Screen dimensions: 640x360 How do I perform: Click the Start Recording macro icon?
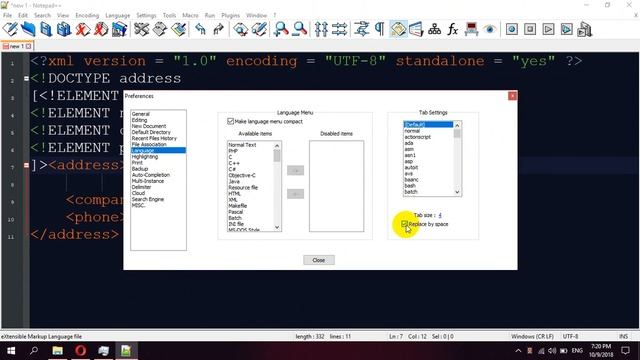tap(512, 29)
